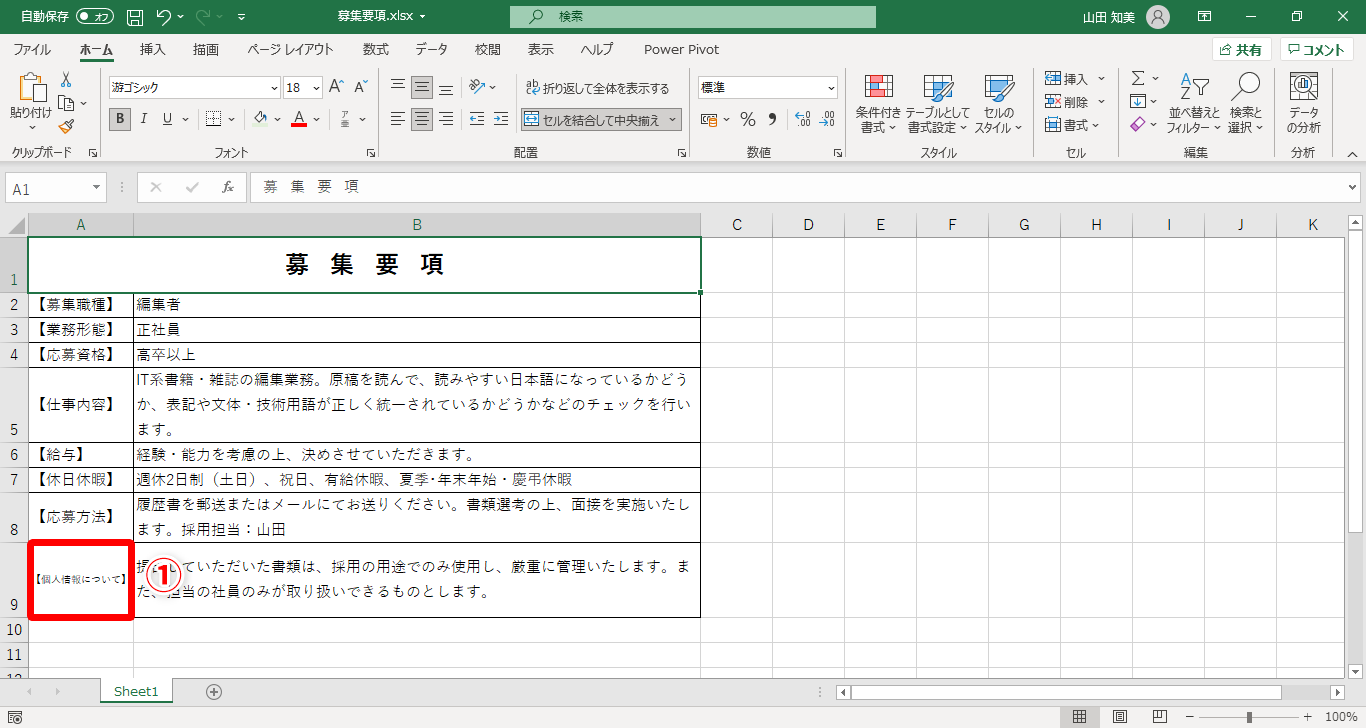The width and height of the screenshot is (1366, 728).
Task: Open the Power Pivot tab
Action: click(681, 49)
